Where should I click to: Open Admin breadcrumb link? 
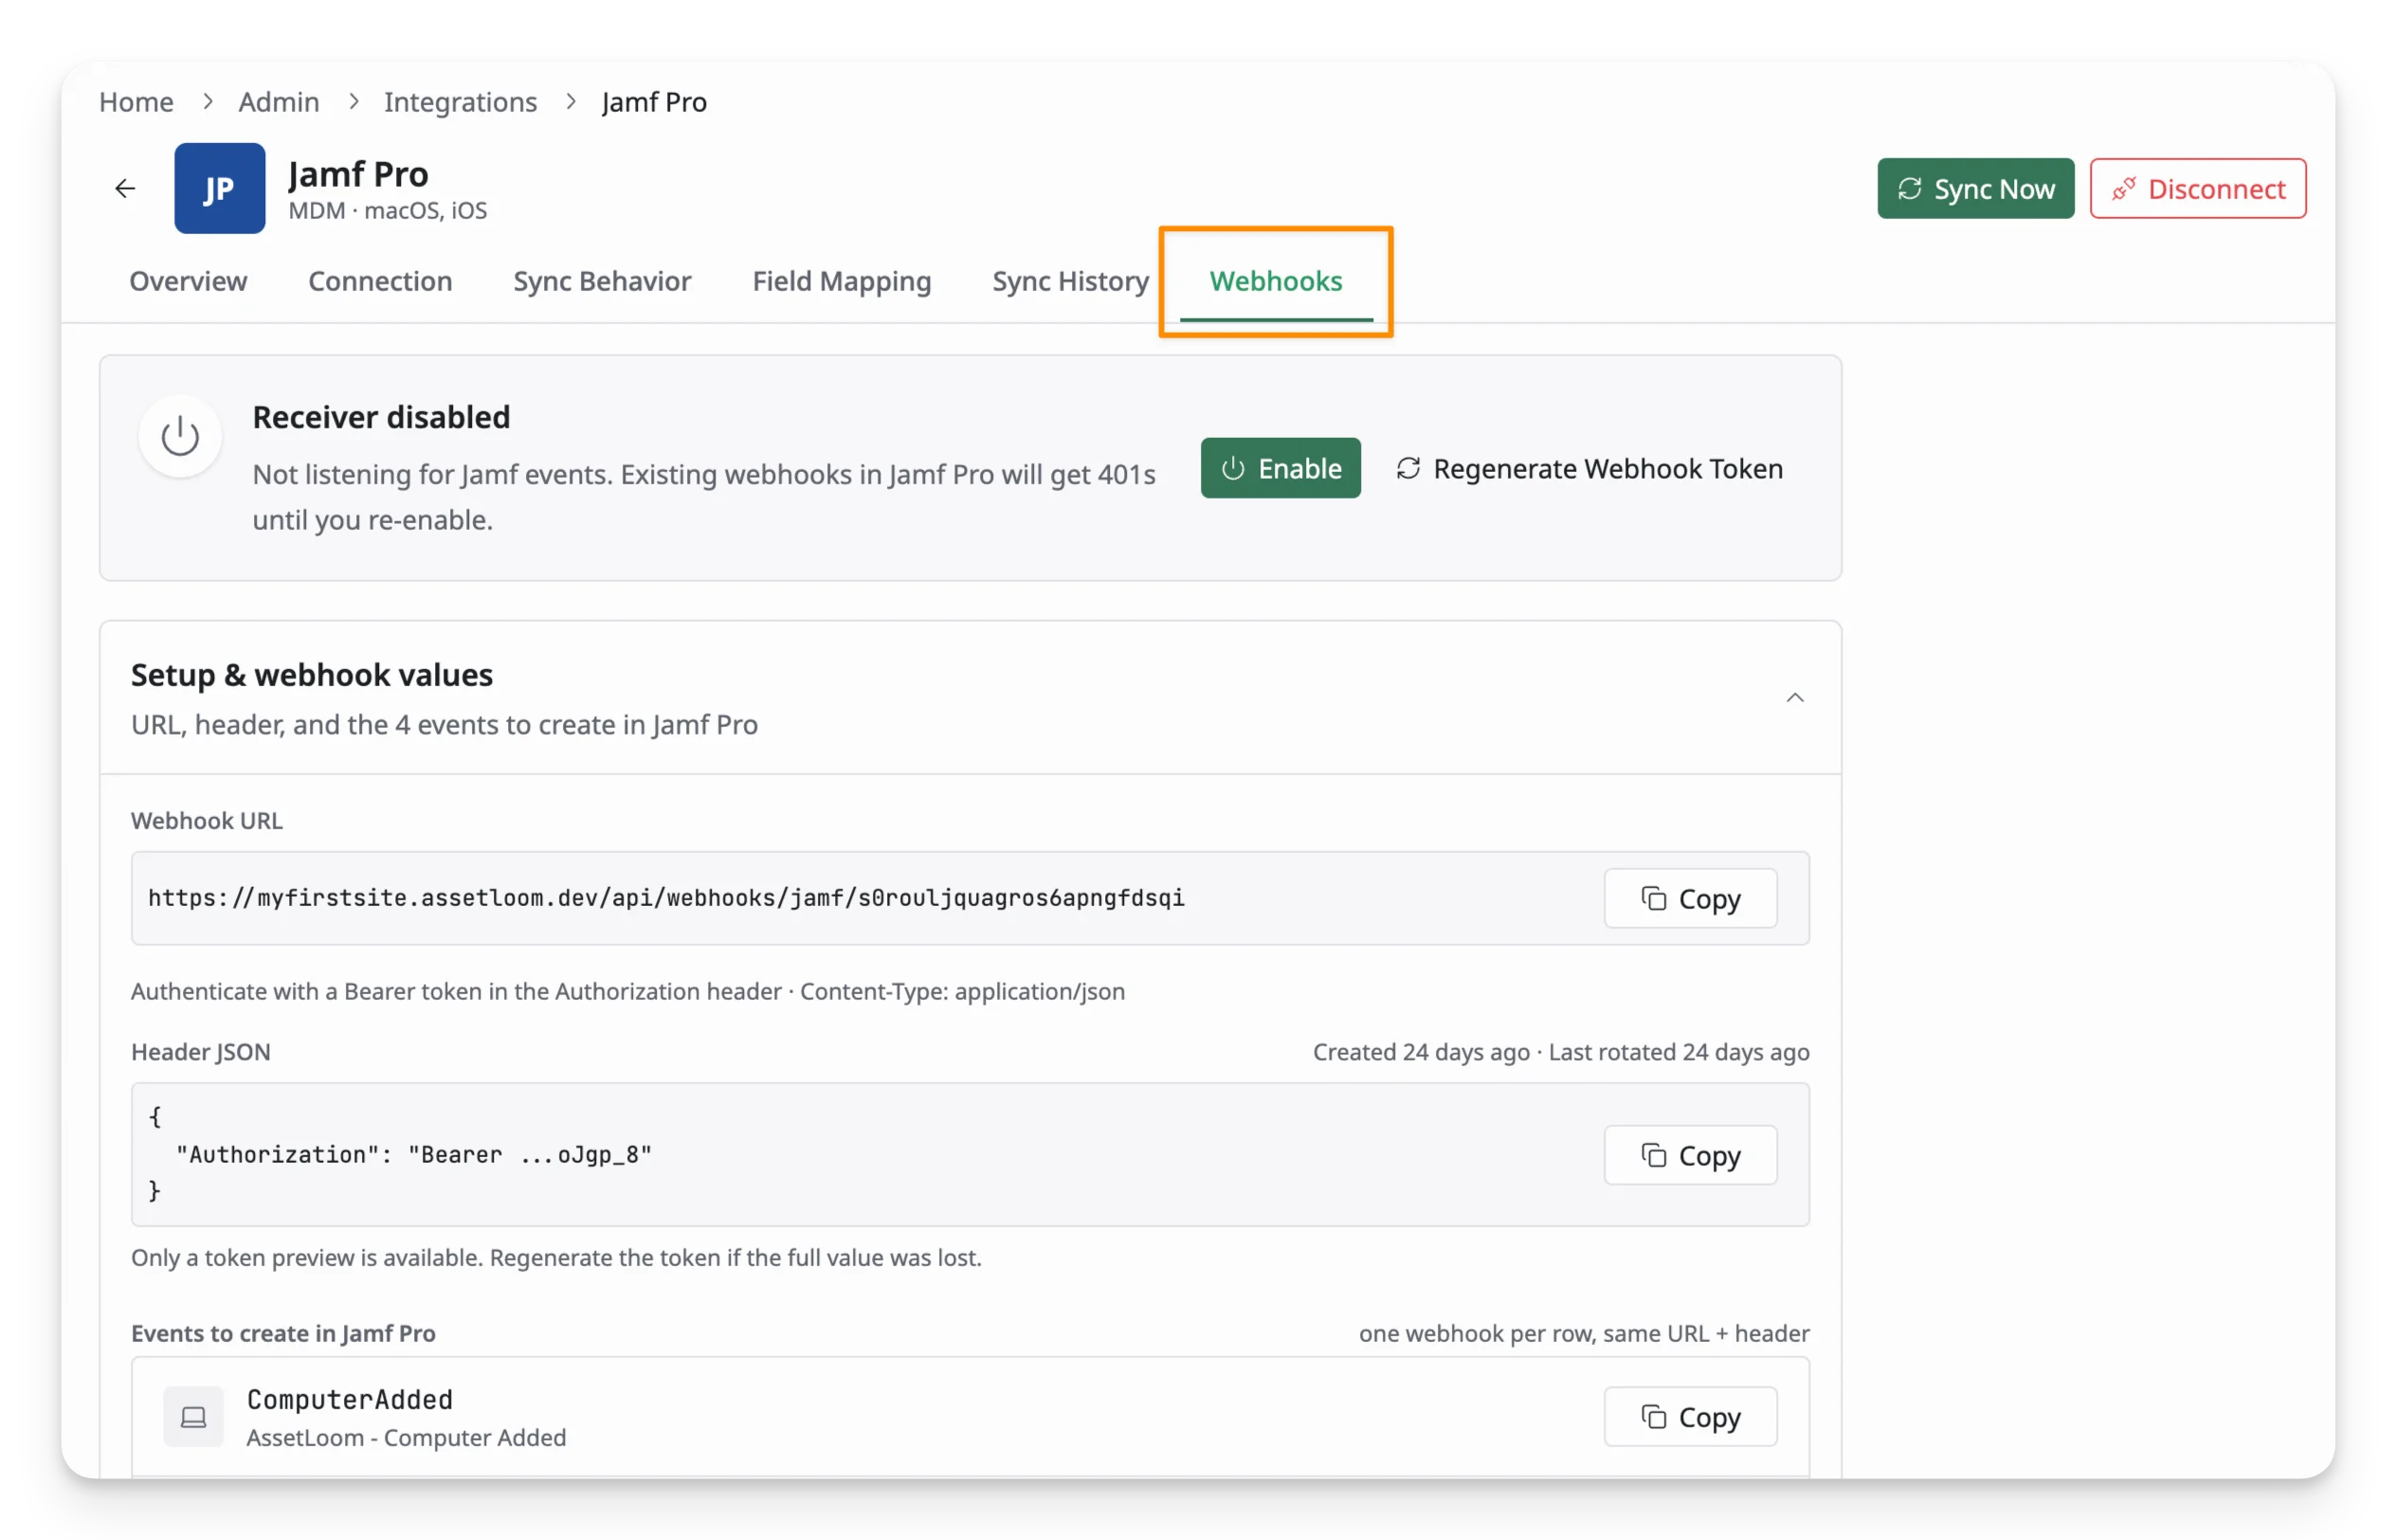(279, 102)
